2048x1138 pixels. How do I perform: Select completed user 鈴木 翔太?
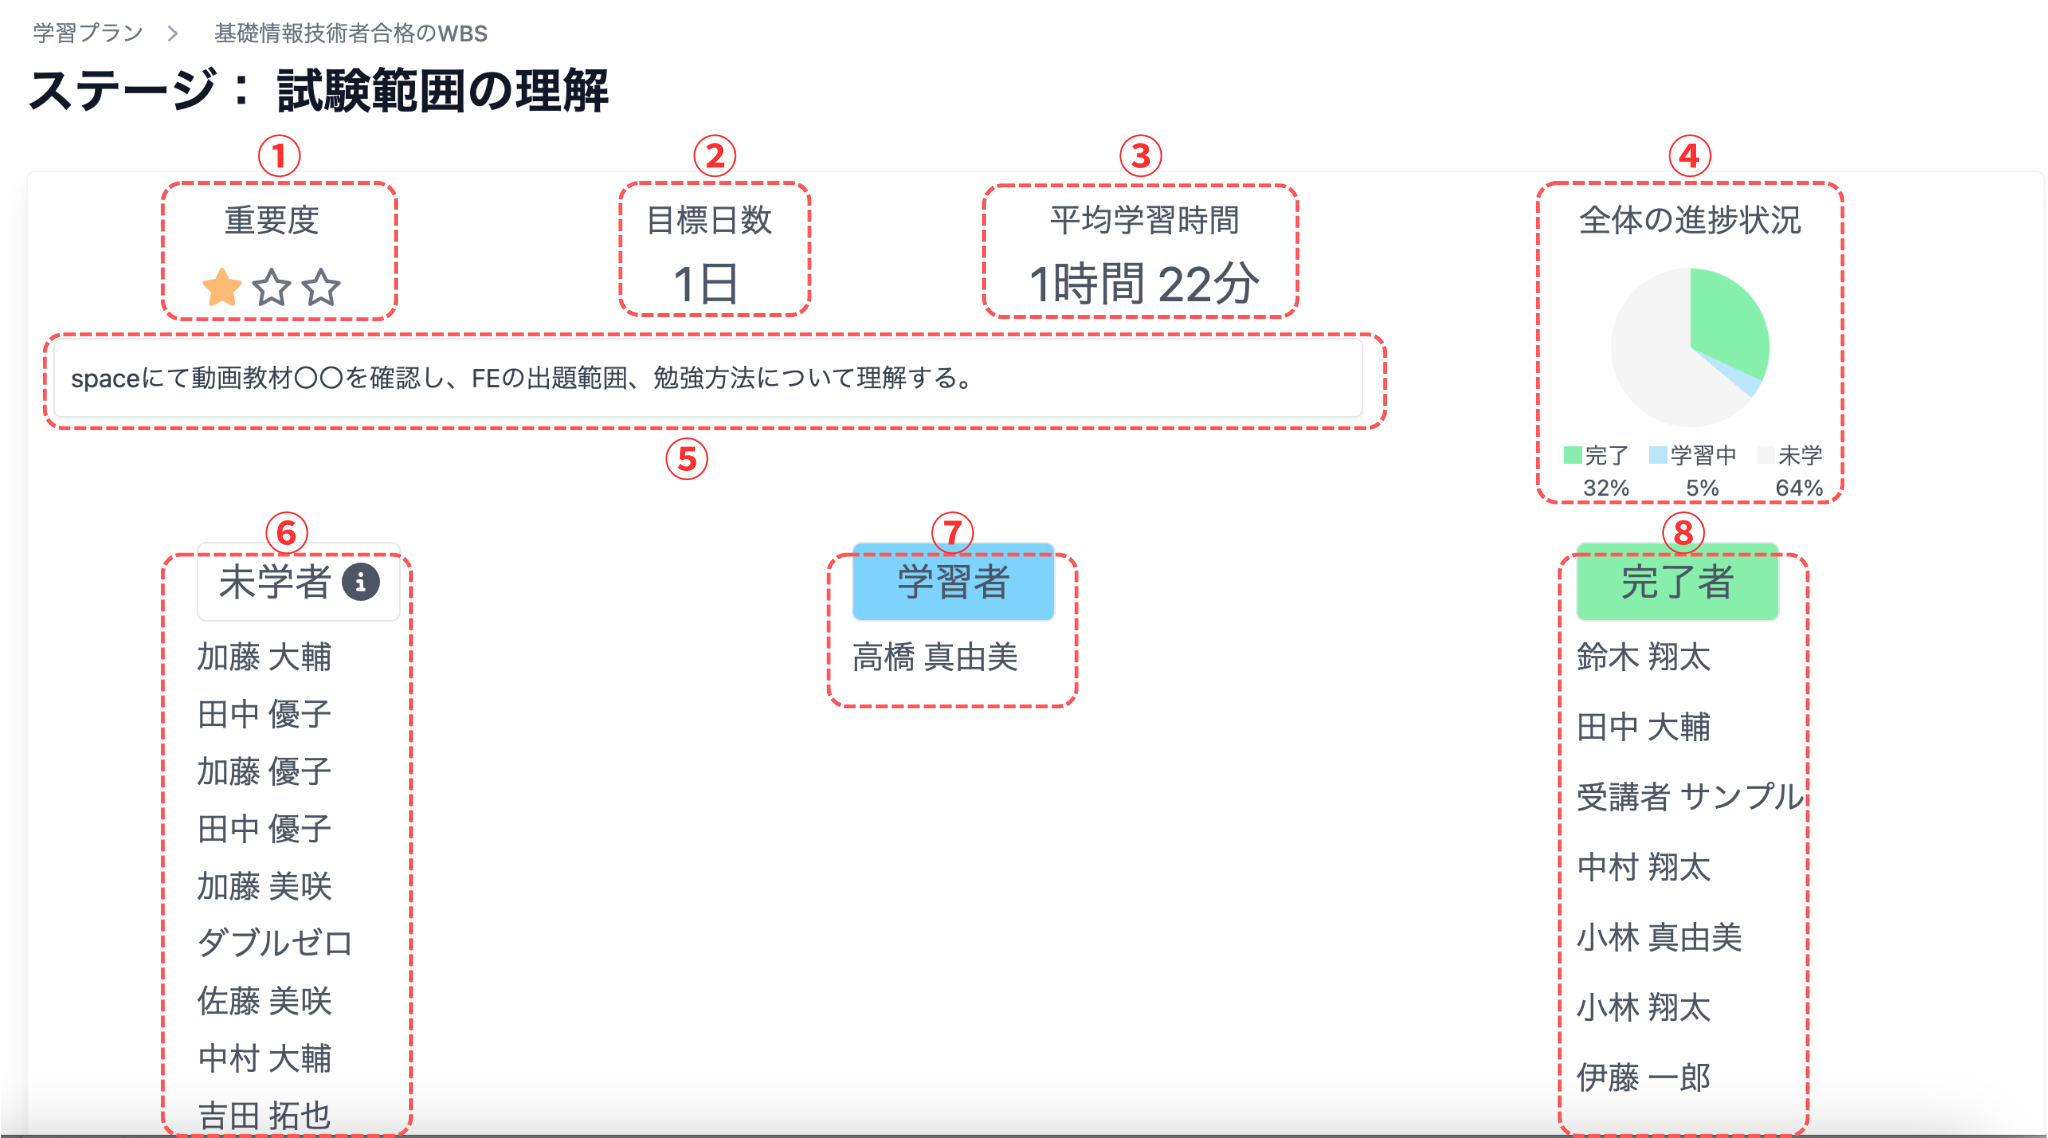pos(1643,657)
